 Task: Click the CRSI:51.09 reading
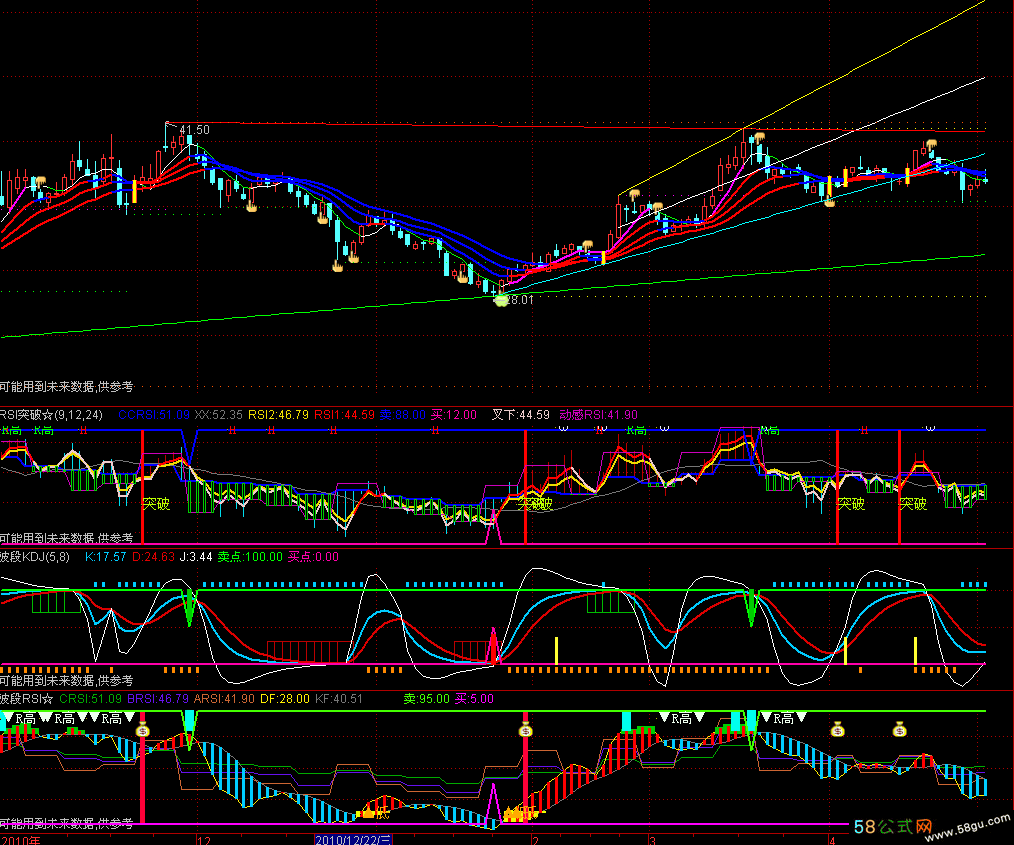pos(91,699)
